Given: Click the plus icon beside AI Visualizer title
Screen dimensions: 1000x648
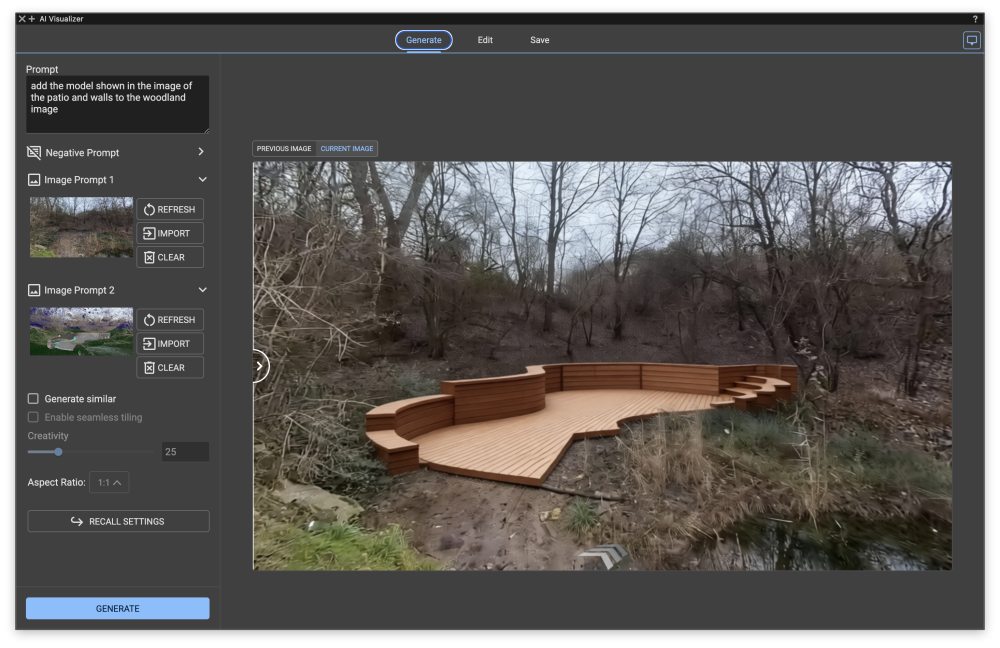Looking at the screenshot, I should [x=32, y=19].
